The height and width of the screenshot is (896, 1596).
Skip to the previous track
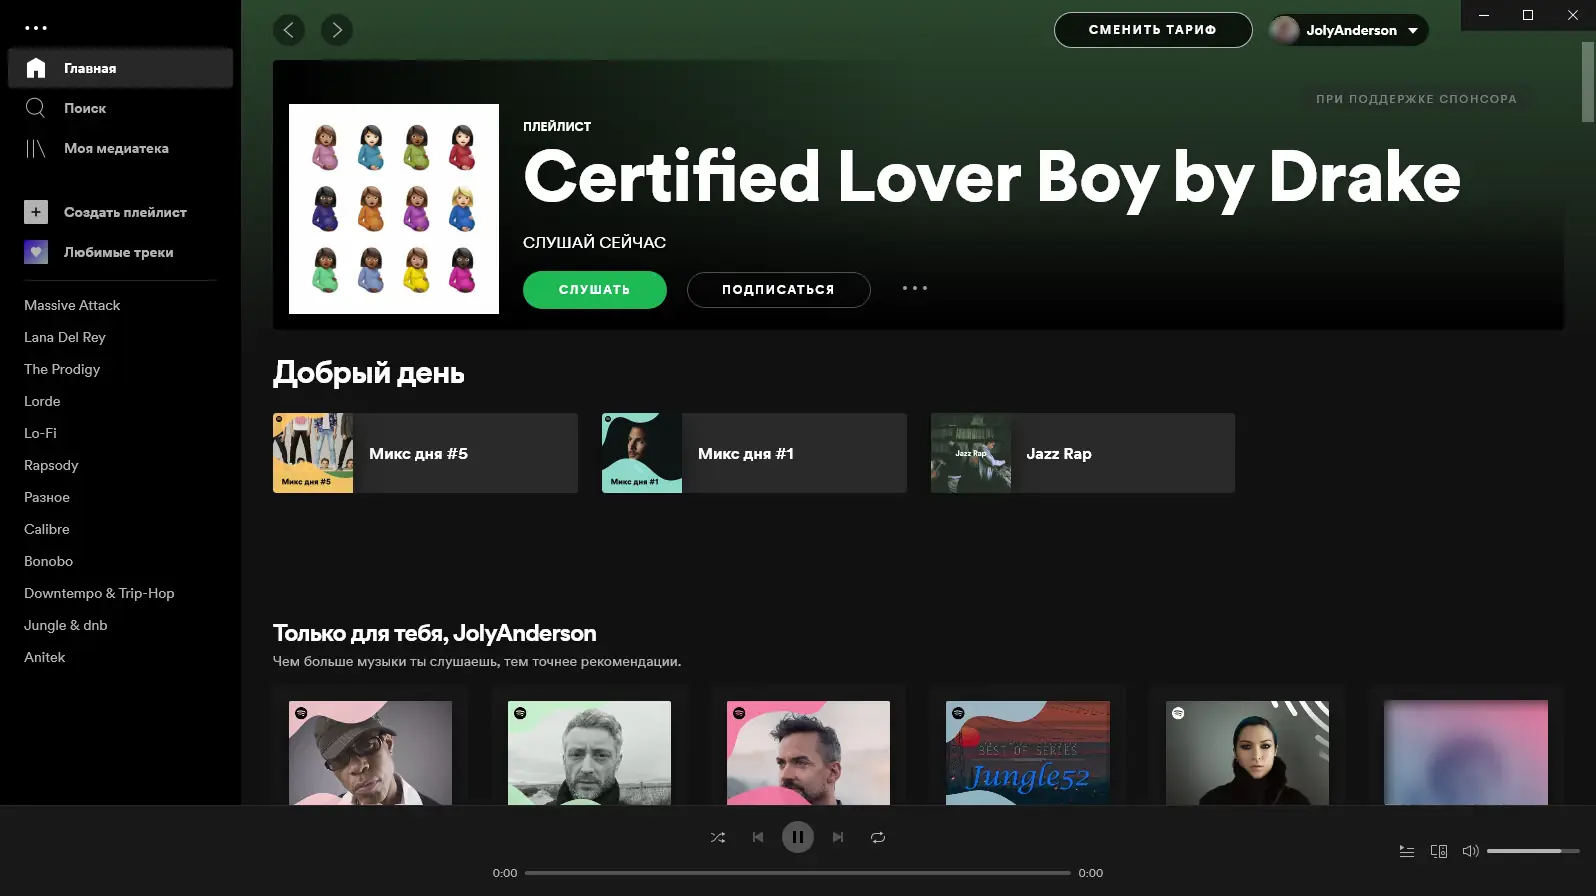click(x=758, y=837)
